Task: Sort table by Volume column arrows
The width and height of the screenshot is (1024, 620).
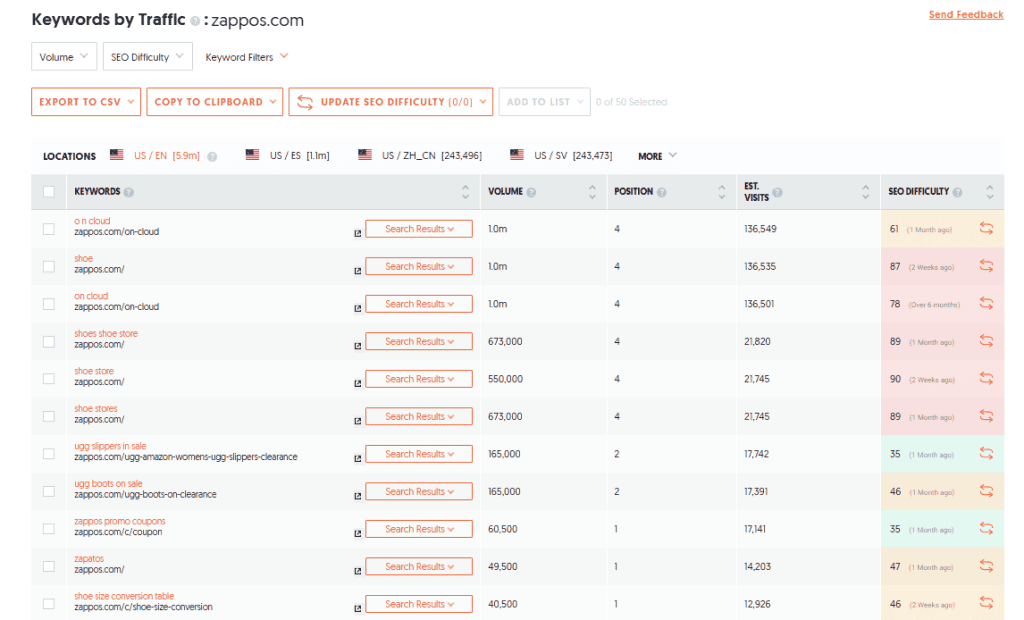Action: point(592,191)
